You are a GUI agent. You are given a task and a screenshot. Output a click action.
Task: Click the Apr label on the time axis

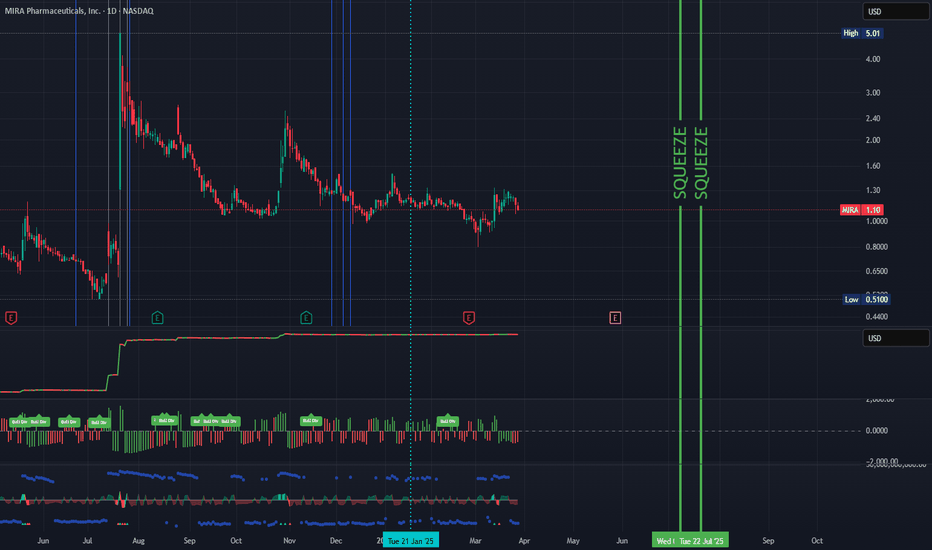524,540
